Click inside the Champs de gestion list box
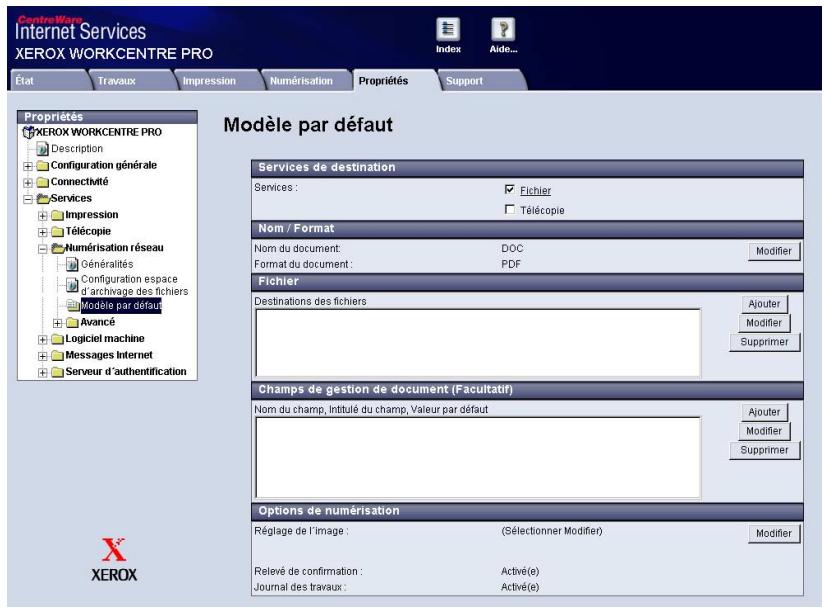This screenshot has height=609, width=824. click(478, 457)
